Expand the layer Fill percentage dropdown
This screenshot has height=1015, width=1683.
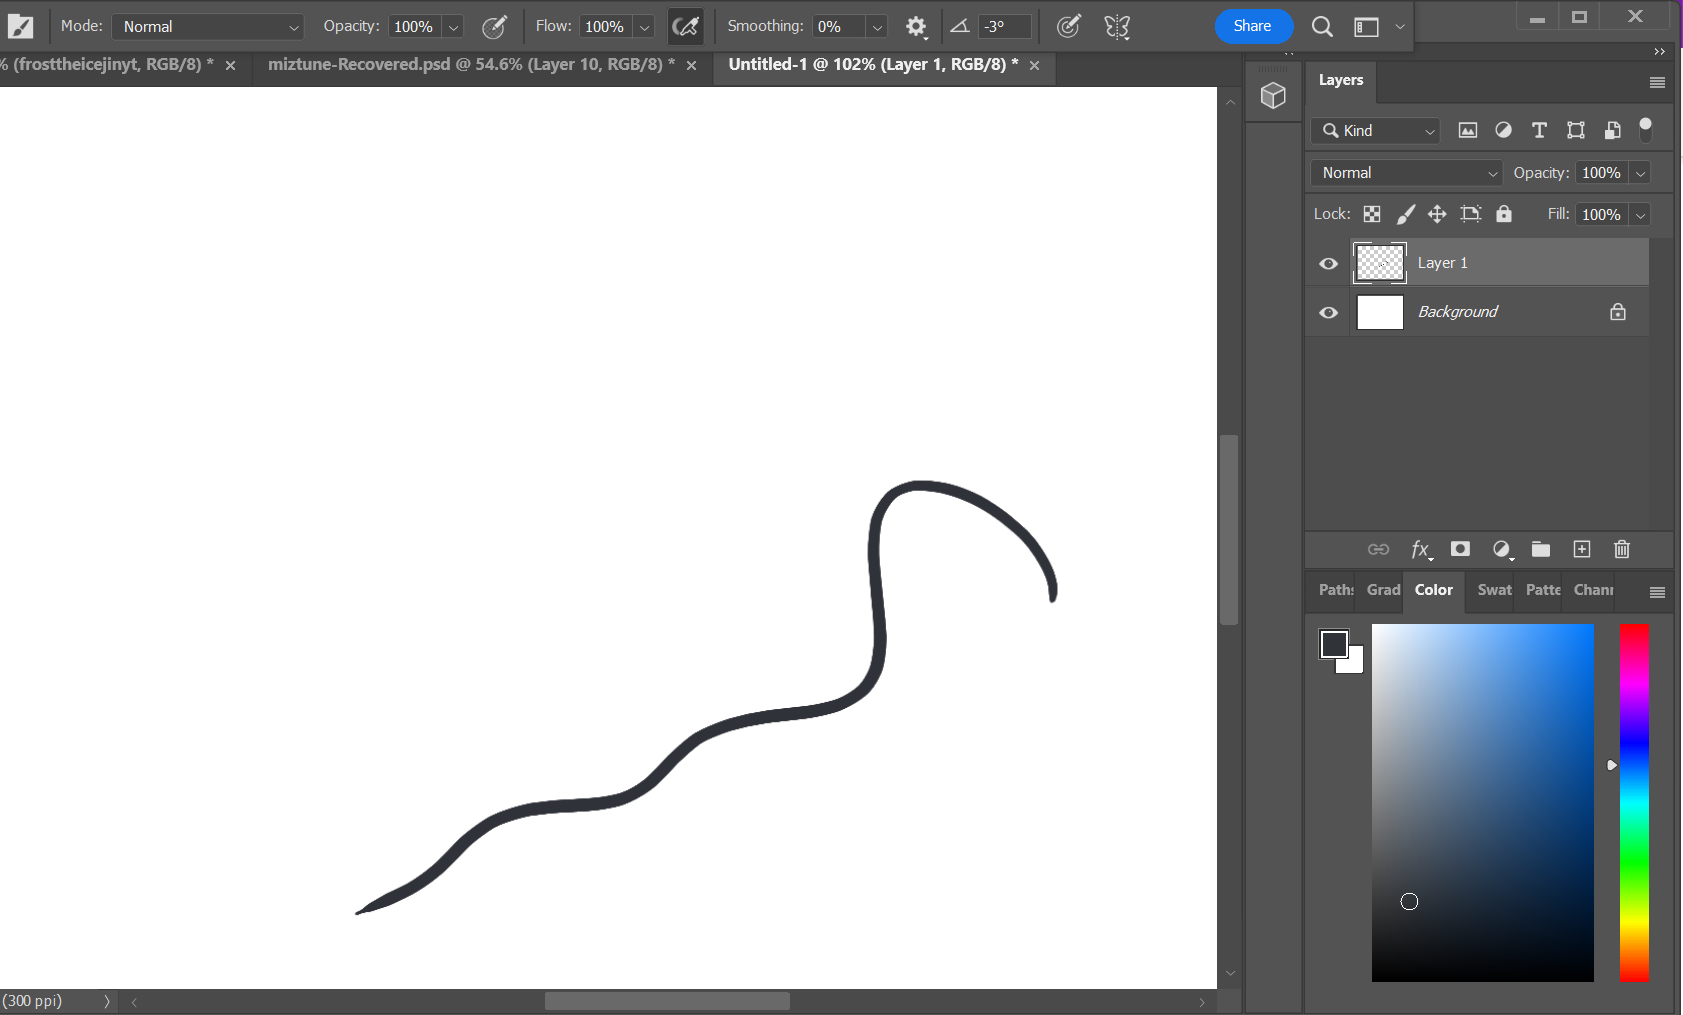1641,214
